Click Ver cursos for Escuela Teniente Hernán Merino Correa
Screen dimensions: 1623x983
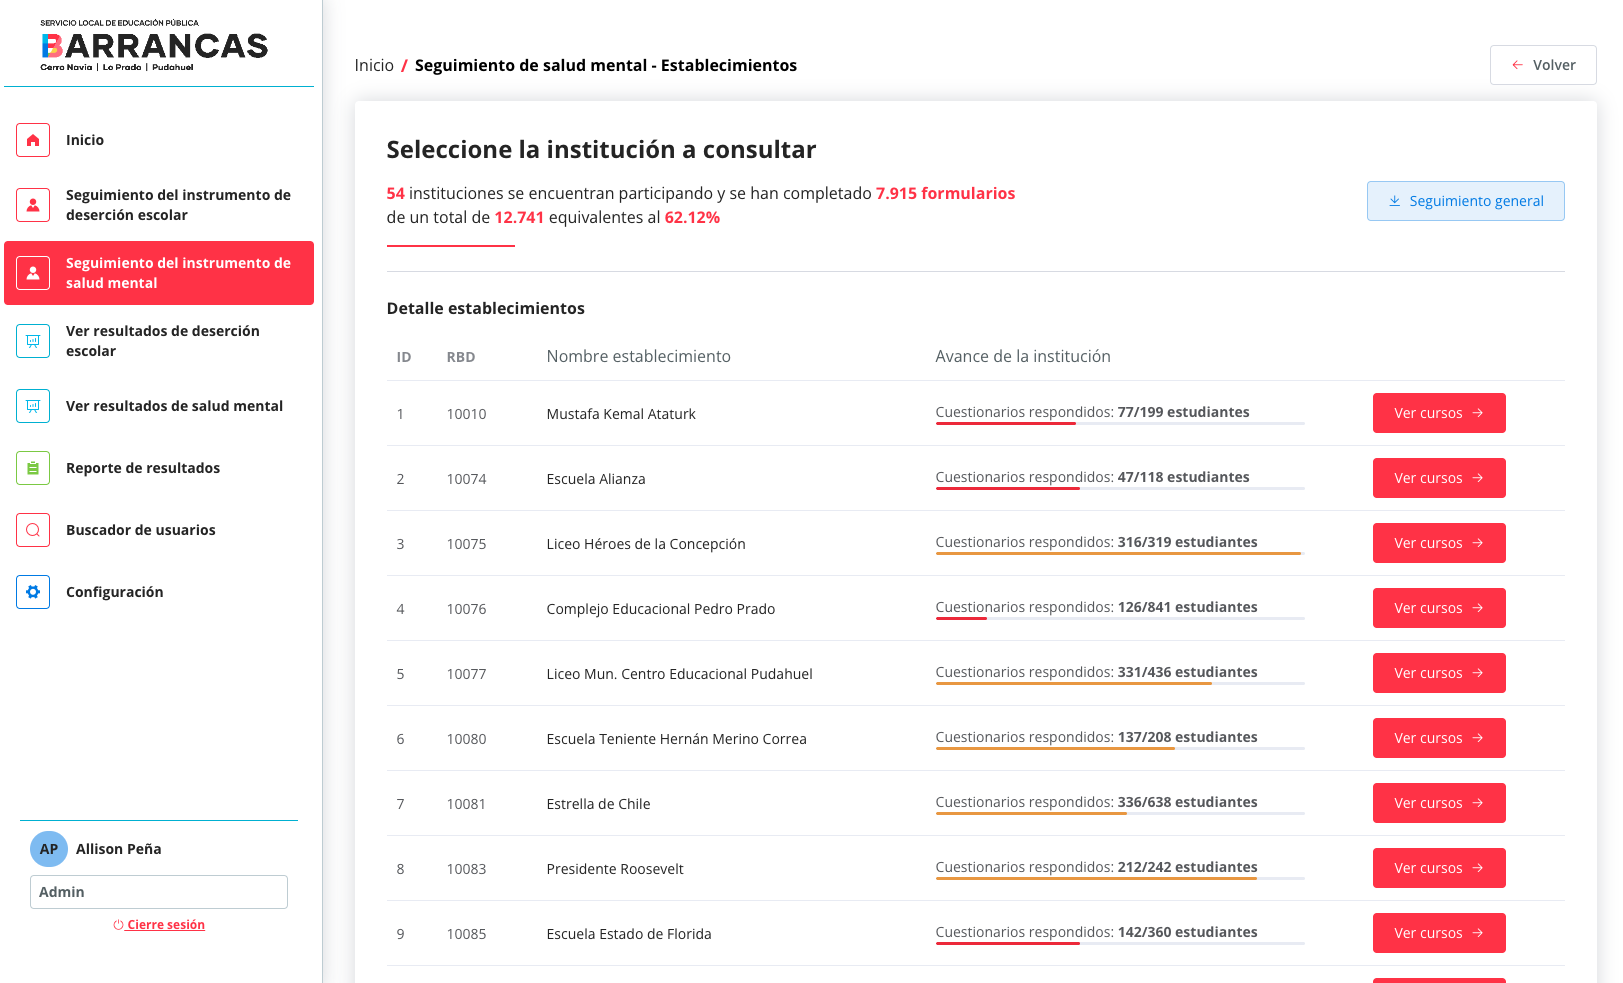[1439, 738]
